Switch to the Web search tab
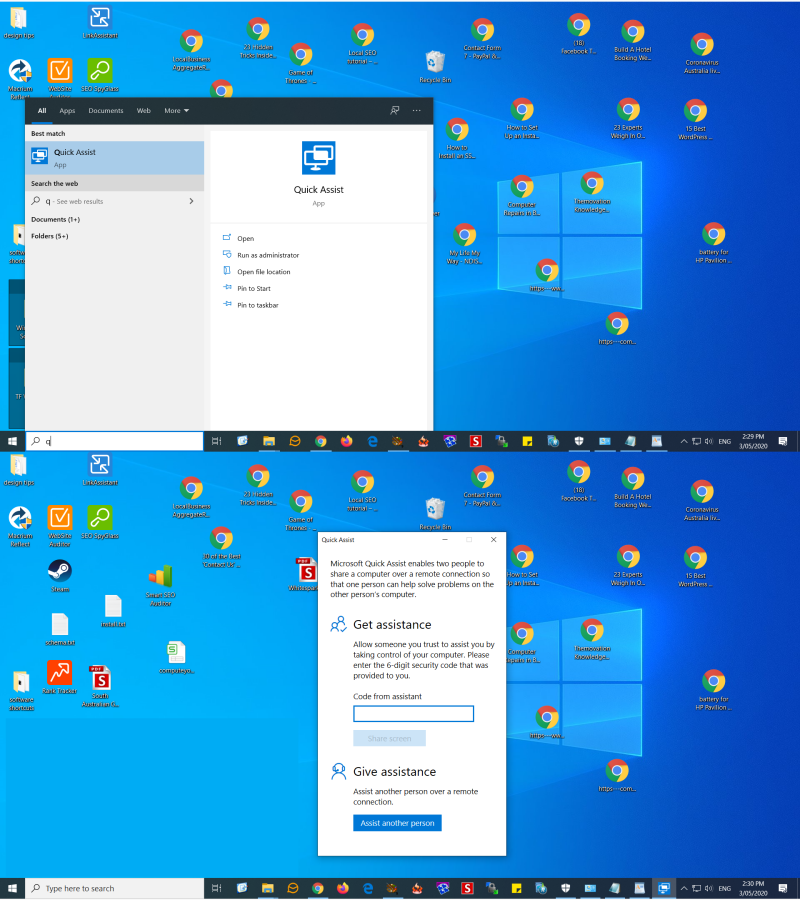Image resolution: width=800 pixels, height=900 pixels. pos(143,111)
